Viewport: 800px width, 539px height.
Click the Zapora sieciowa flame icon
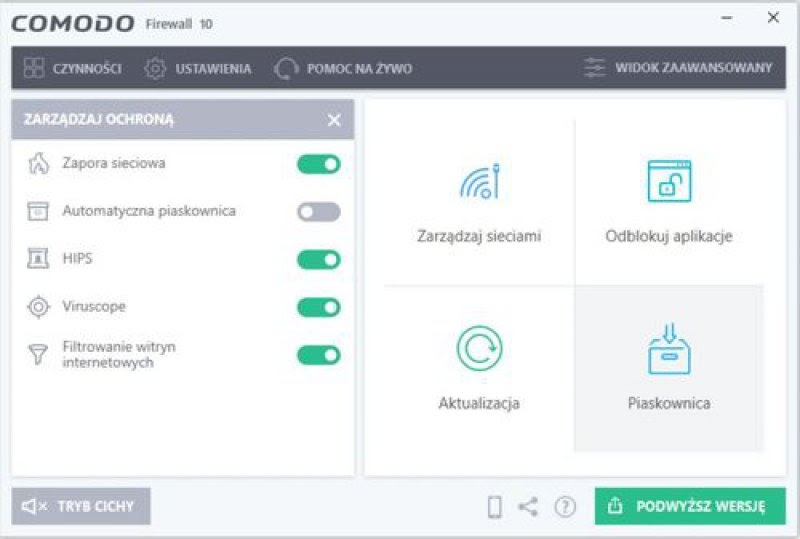(x=38, y=164)
